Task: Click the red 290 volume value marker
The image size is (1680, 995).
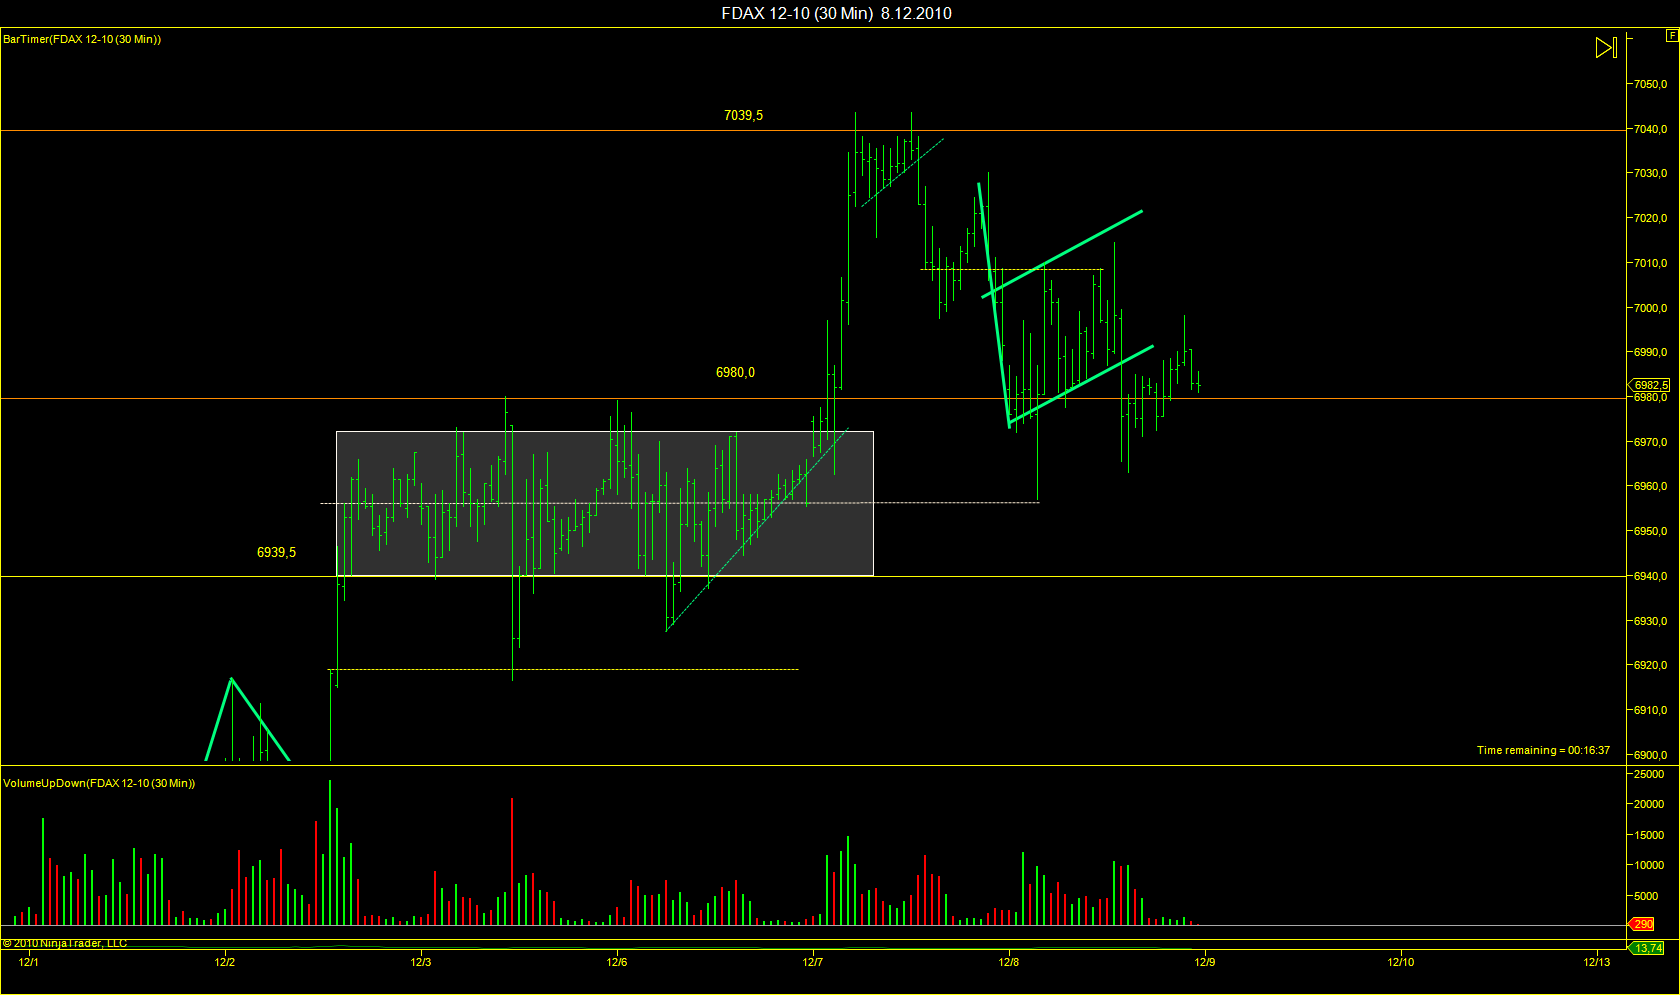Action: [1643, 924]
